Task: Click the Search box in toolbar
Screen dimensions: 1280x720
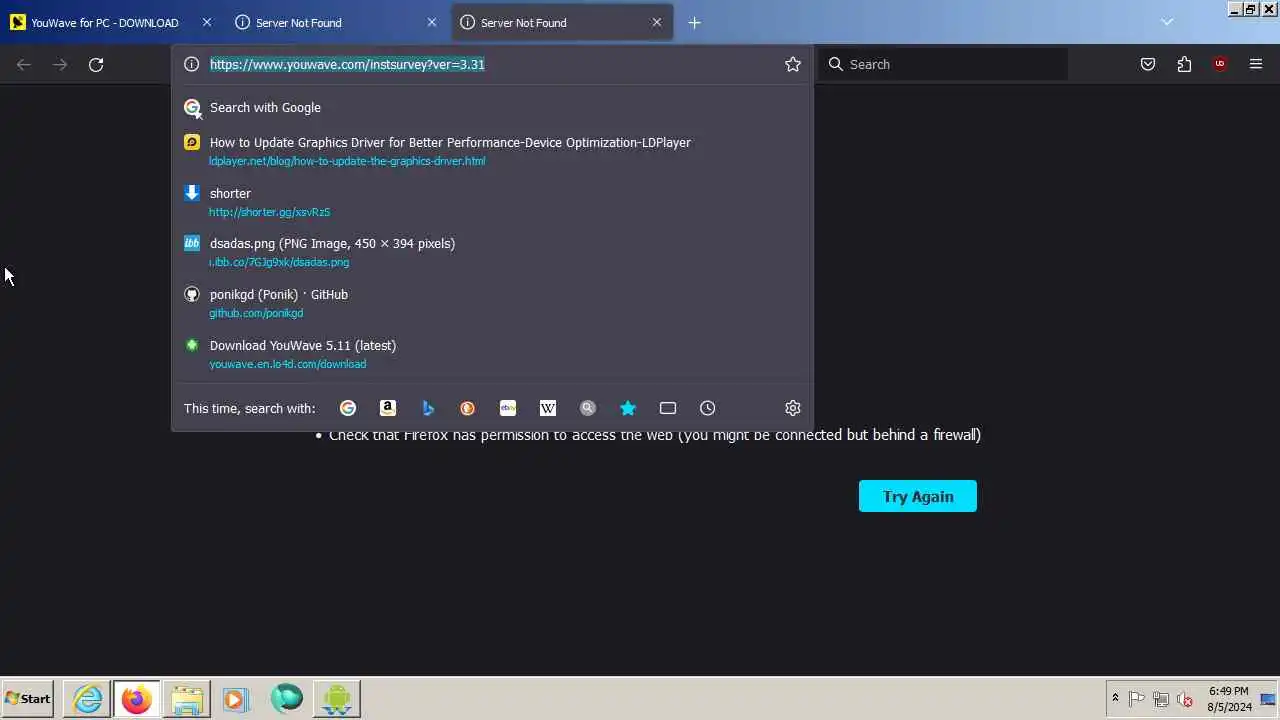Action: (x=943, y=64)
